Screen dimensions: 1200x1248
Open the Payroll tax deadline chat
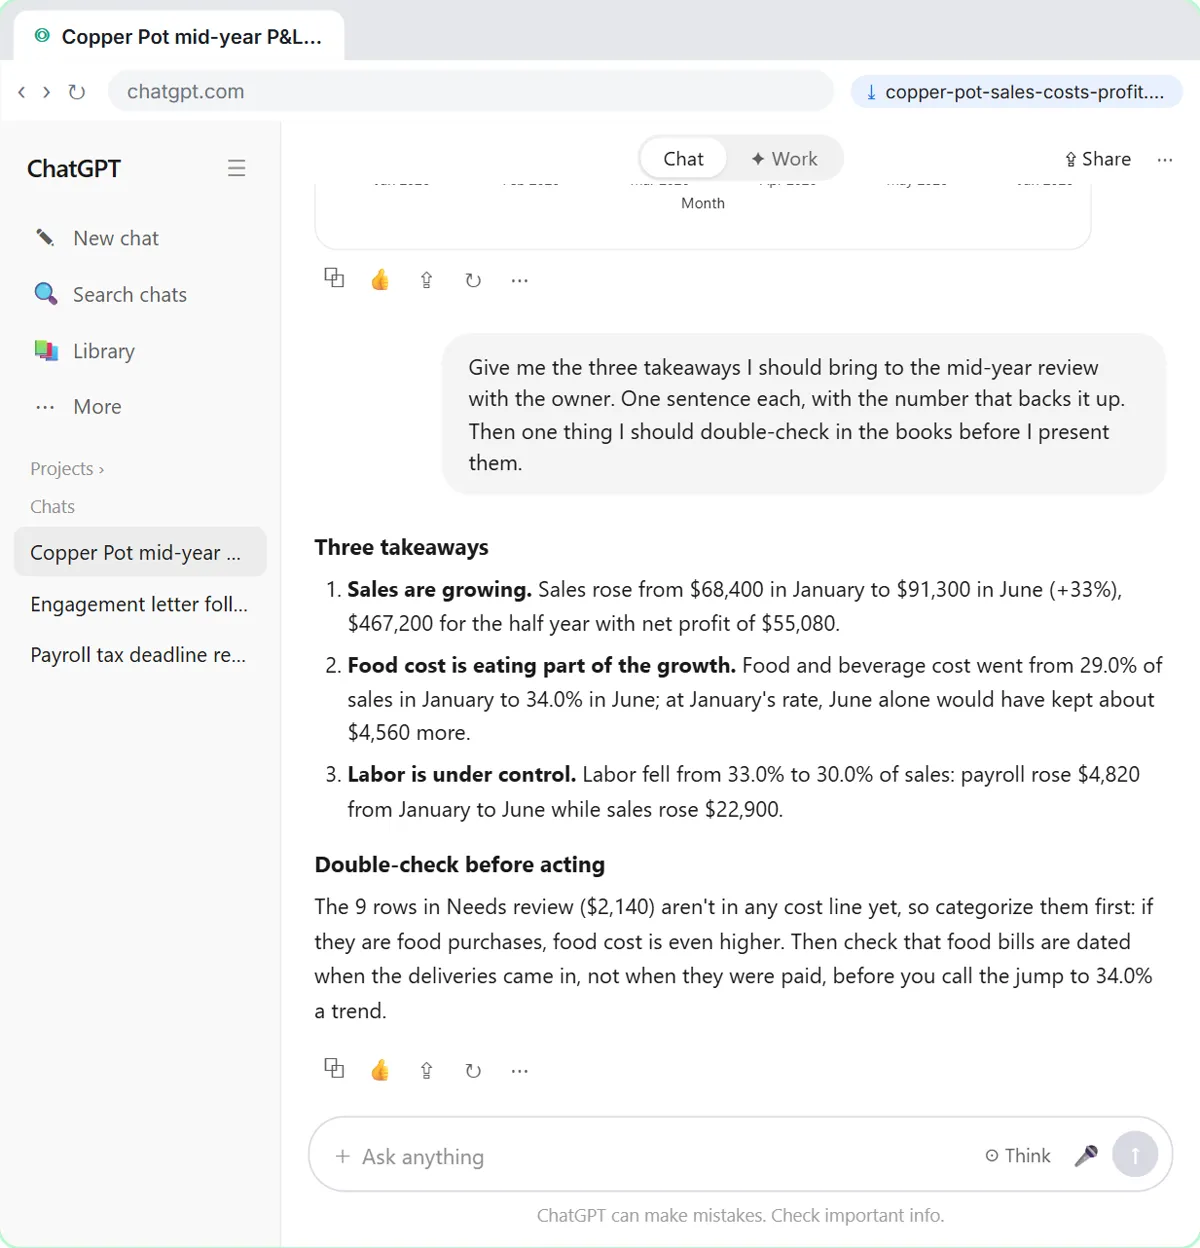tap(140, 655)
